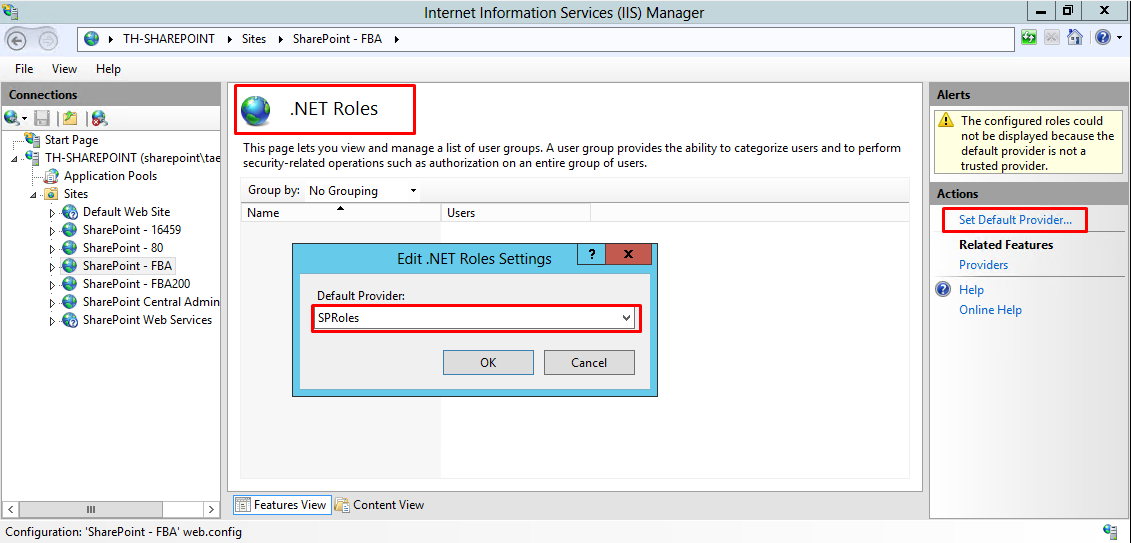The width and height of the screenshot is (1131, 543).
Task: Open the top-right help question-mark icon
Action: 1101,37
